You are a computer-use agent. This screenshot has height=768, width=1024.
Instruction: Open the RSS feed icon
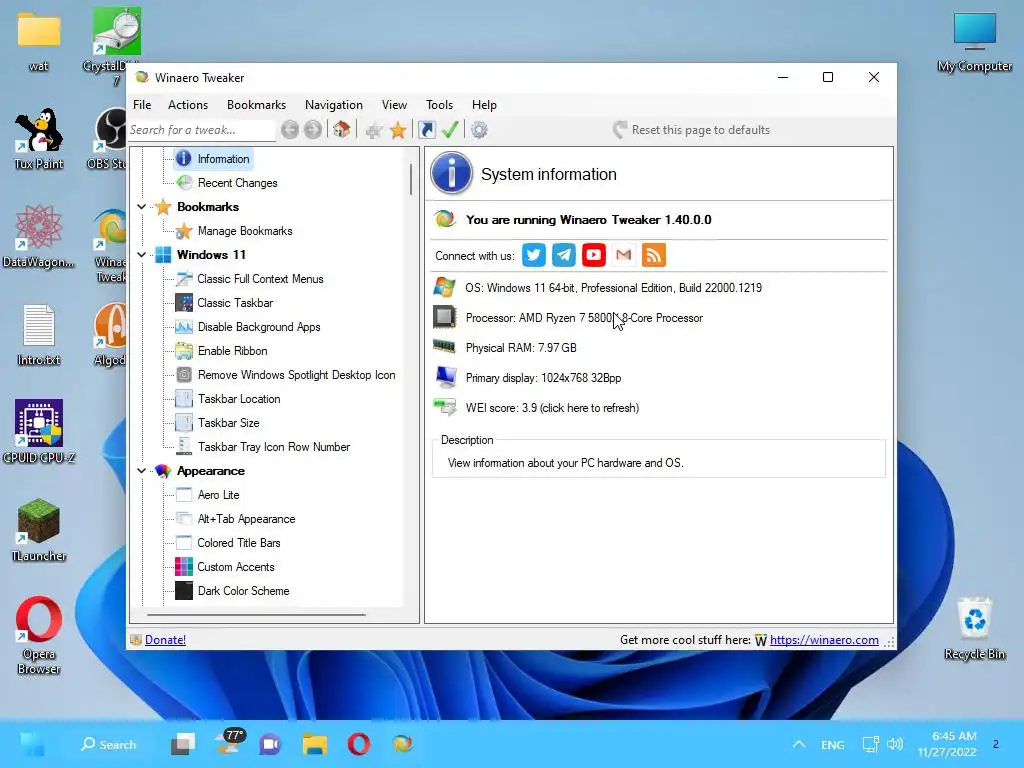click(654, 255)
